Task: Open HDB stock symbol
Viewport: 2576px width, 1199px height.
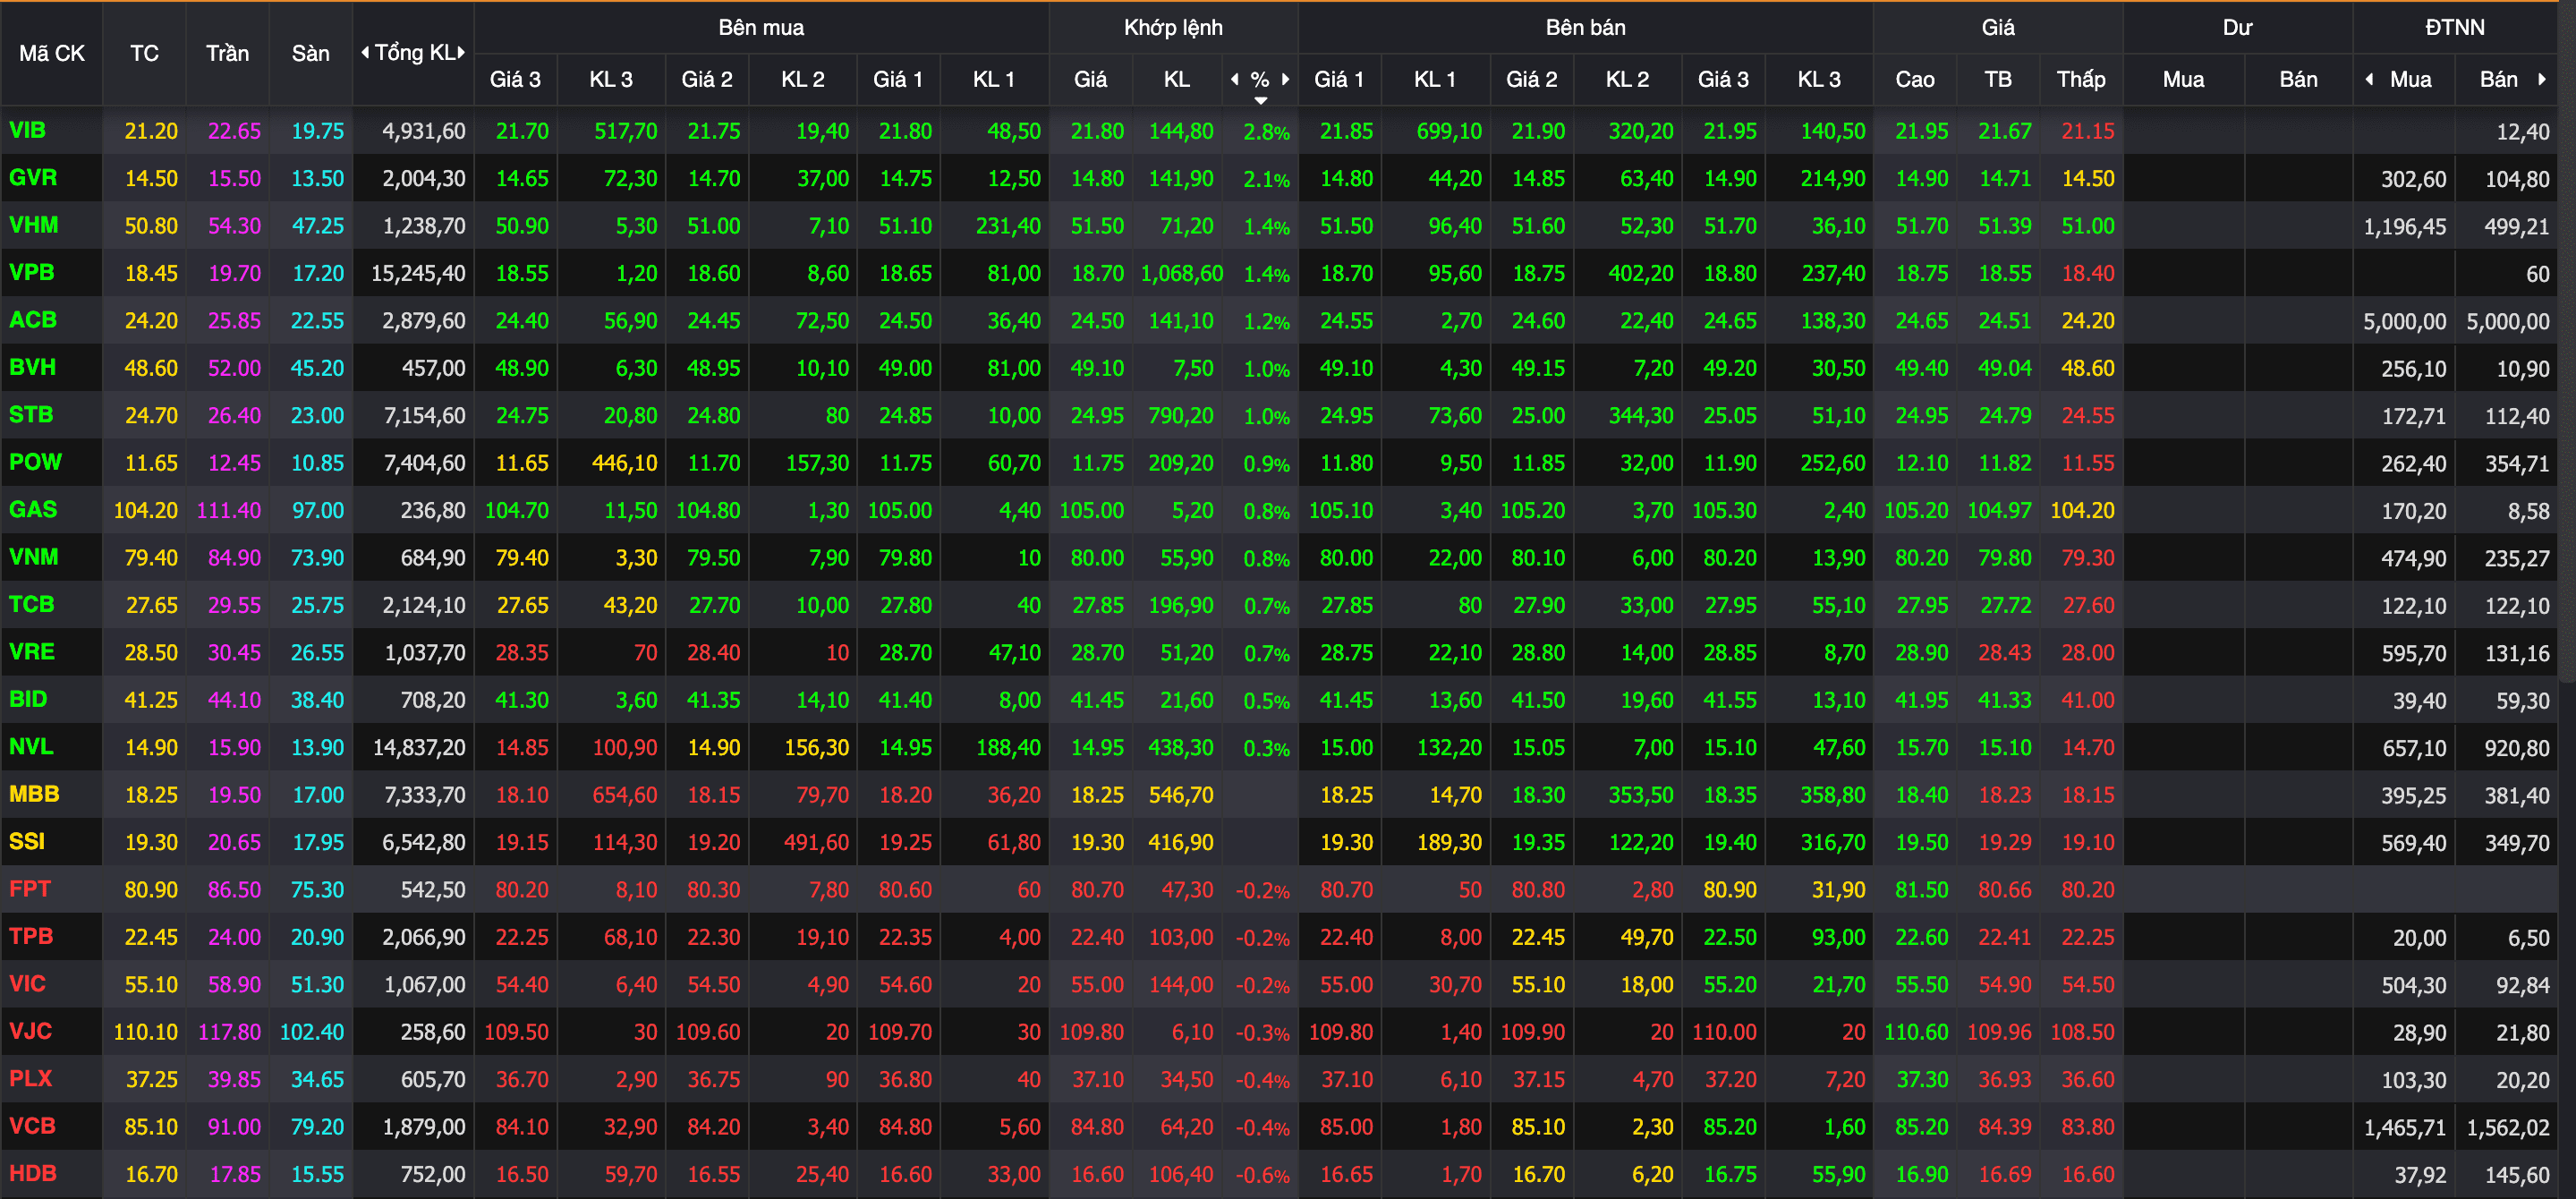Action: [x=33, y=1174]
